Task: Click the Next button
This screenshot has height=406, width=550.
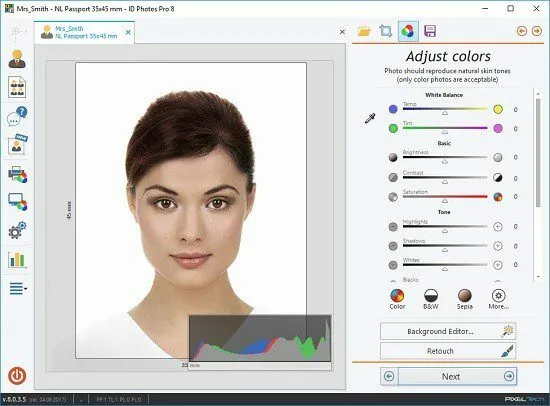Action: (x=457, y=377)
